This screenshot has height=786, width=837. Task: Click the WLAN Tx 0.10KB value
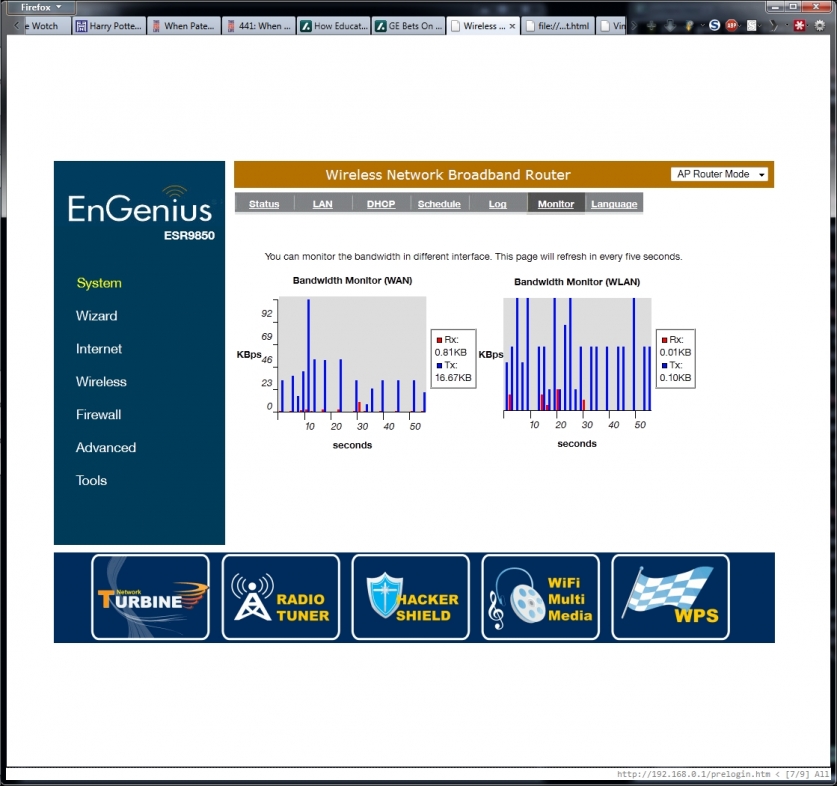tap(675, 378)
